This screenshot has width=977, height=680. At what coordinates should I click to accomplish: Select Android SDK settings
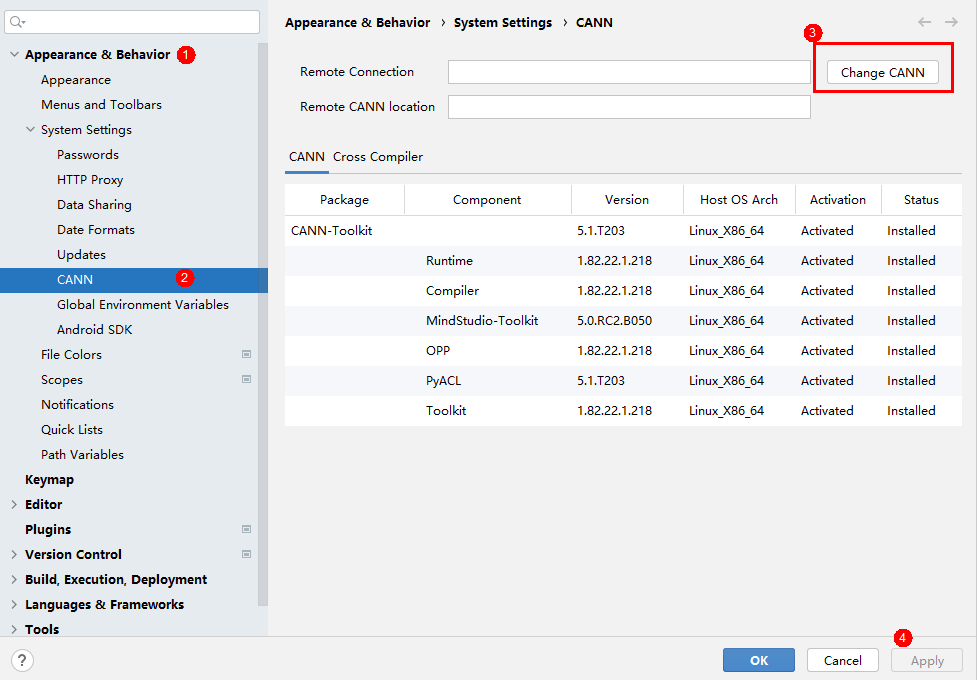(x=95, y=329)
